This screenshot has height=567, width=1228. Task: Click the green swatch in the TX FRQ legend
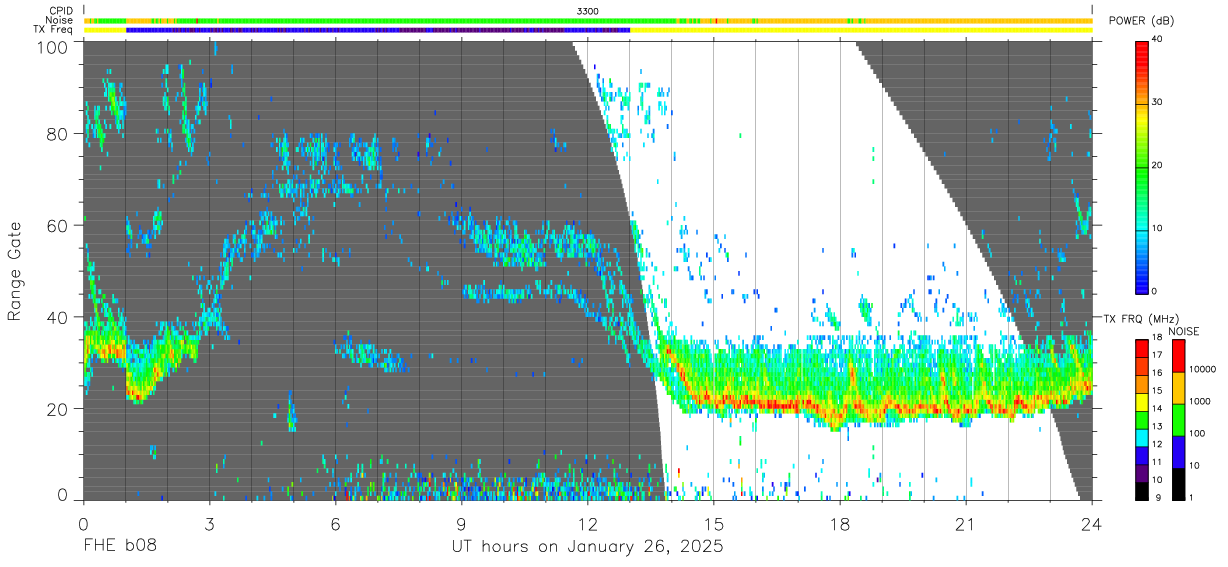[1141, 420]
